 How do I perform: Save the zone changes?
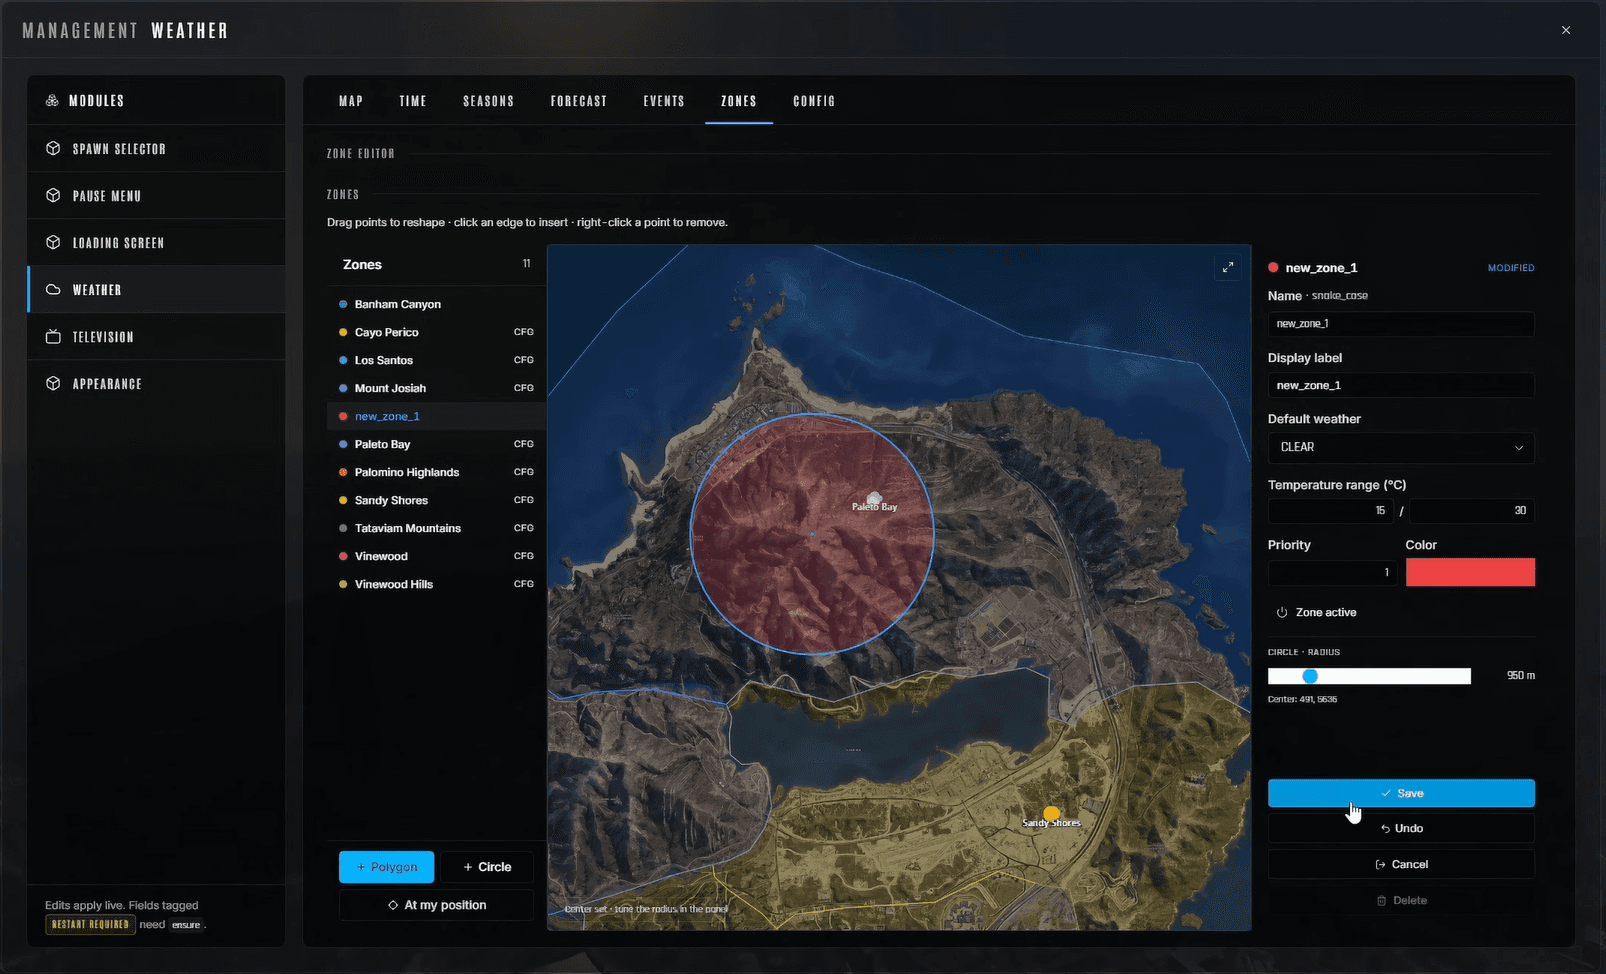pos(1401,793)
